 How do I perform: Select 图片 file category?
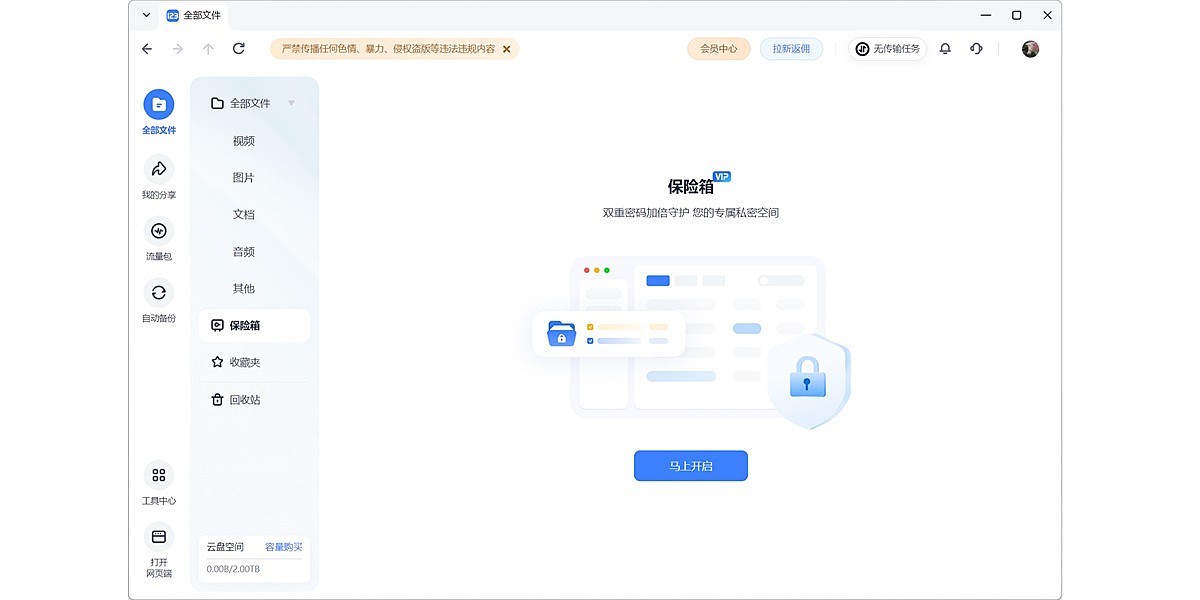coord(244,178)
